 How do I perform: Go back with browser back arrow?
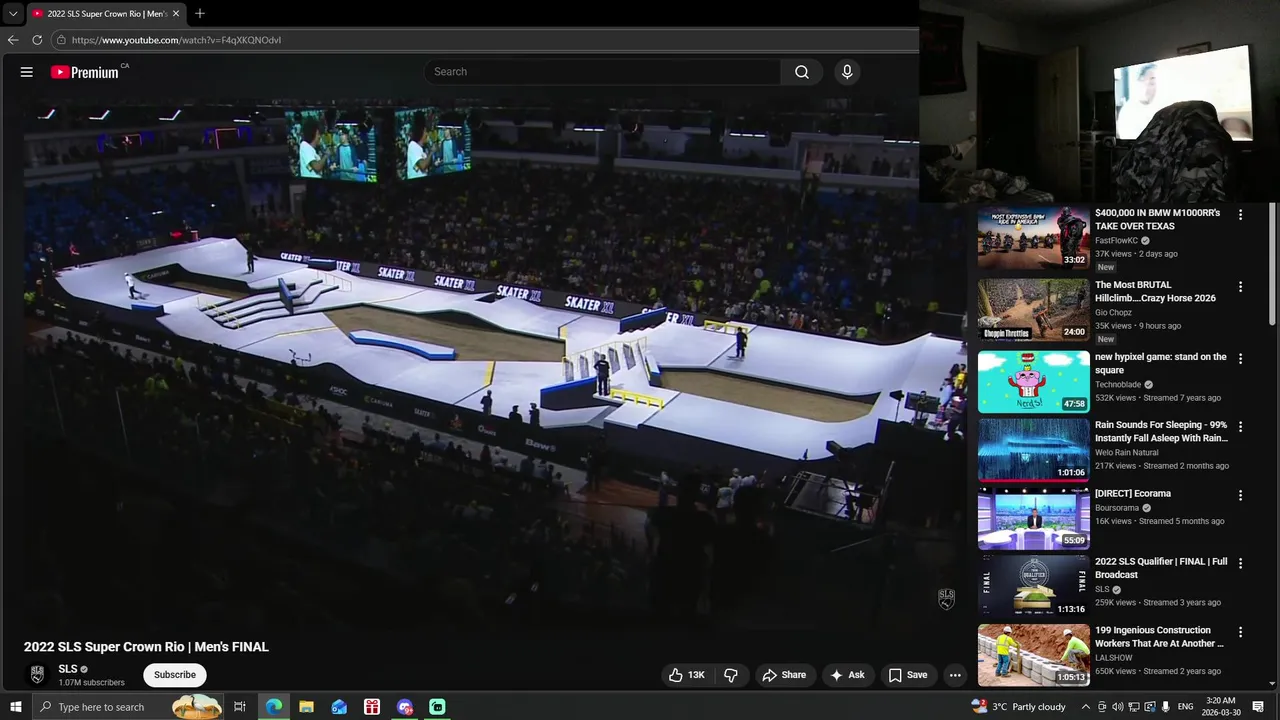tap(13, 40)
